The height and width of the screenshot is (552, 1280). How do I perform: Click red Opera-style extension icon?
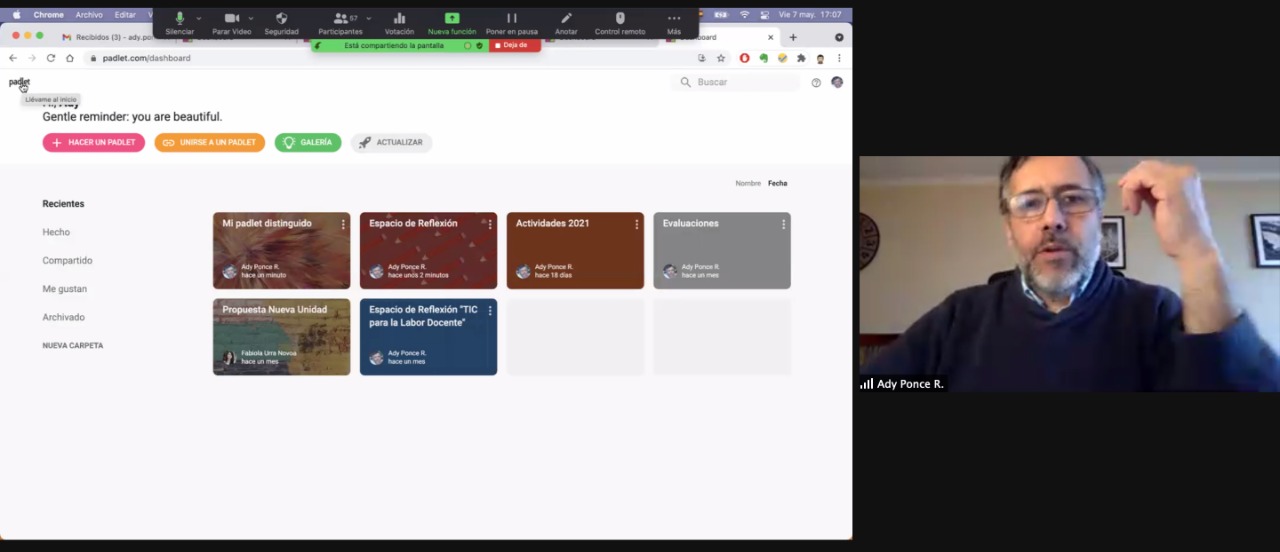click(744, 58)
